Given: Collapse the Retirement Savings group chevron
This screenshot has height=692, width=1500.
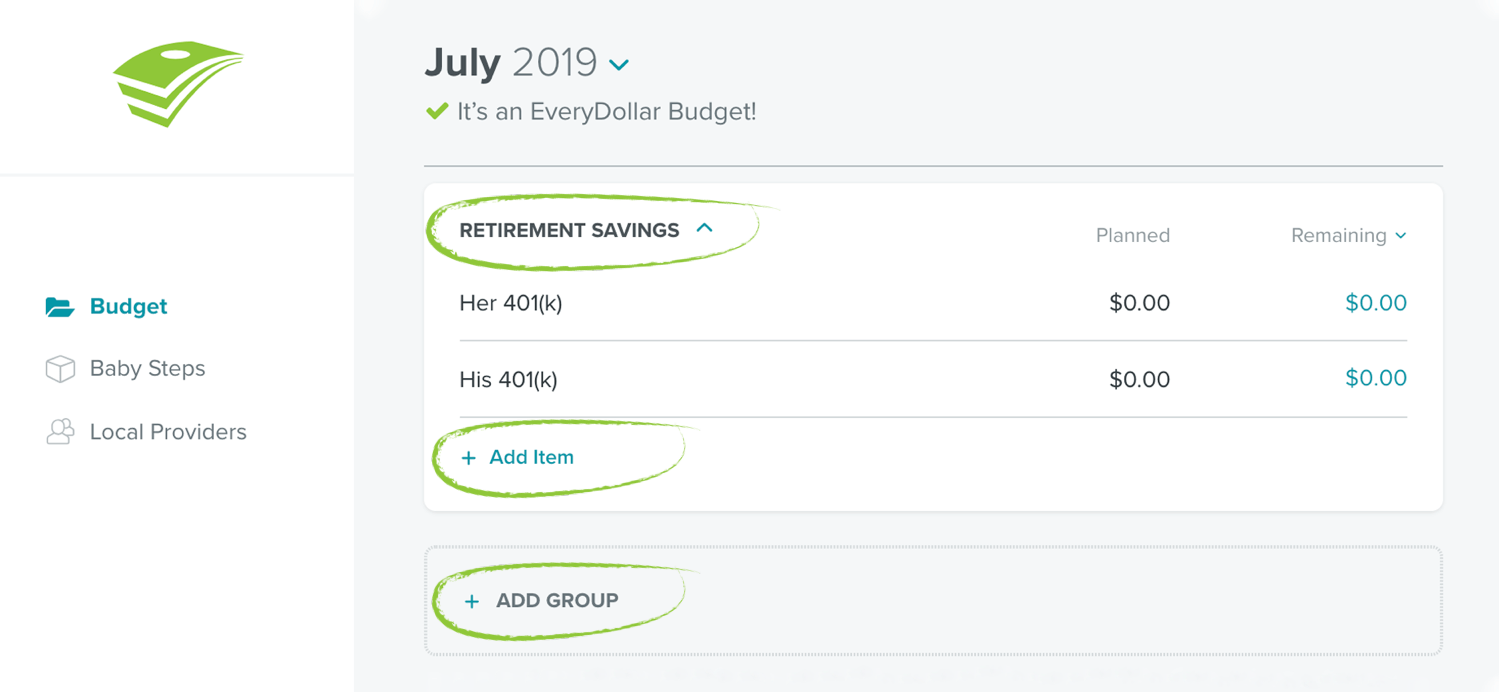Looking at the screenshot, I should 704,228.
